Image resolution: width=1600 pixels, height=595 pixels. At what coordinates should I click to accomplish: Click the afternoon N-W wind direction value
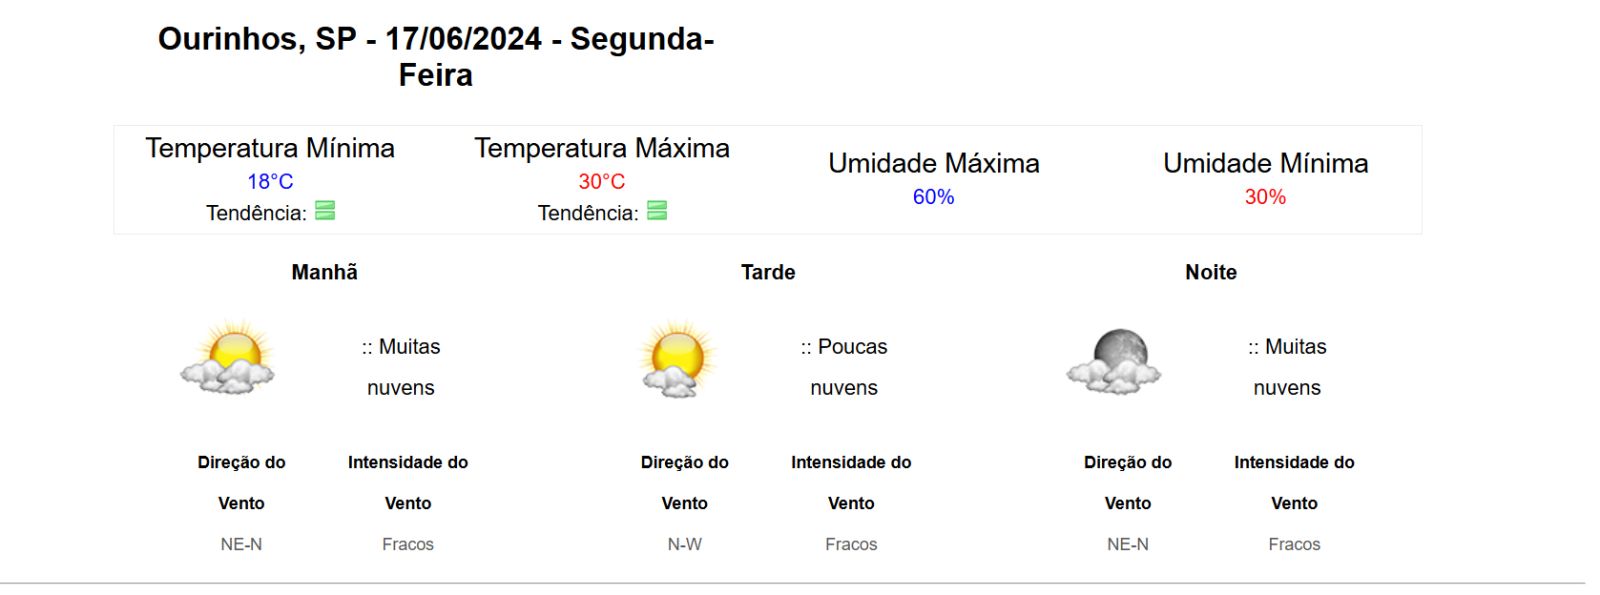coord(685,544)
